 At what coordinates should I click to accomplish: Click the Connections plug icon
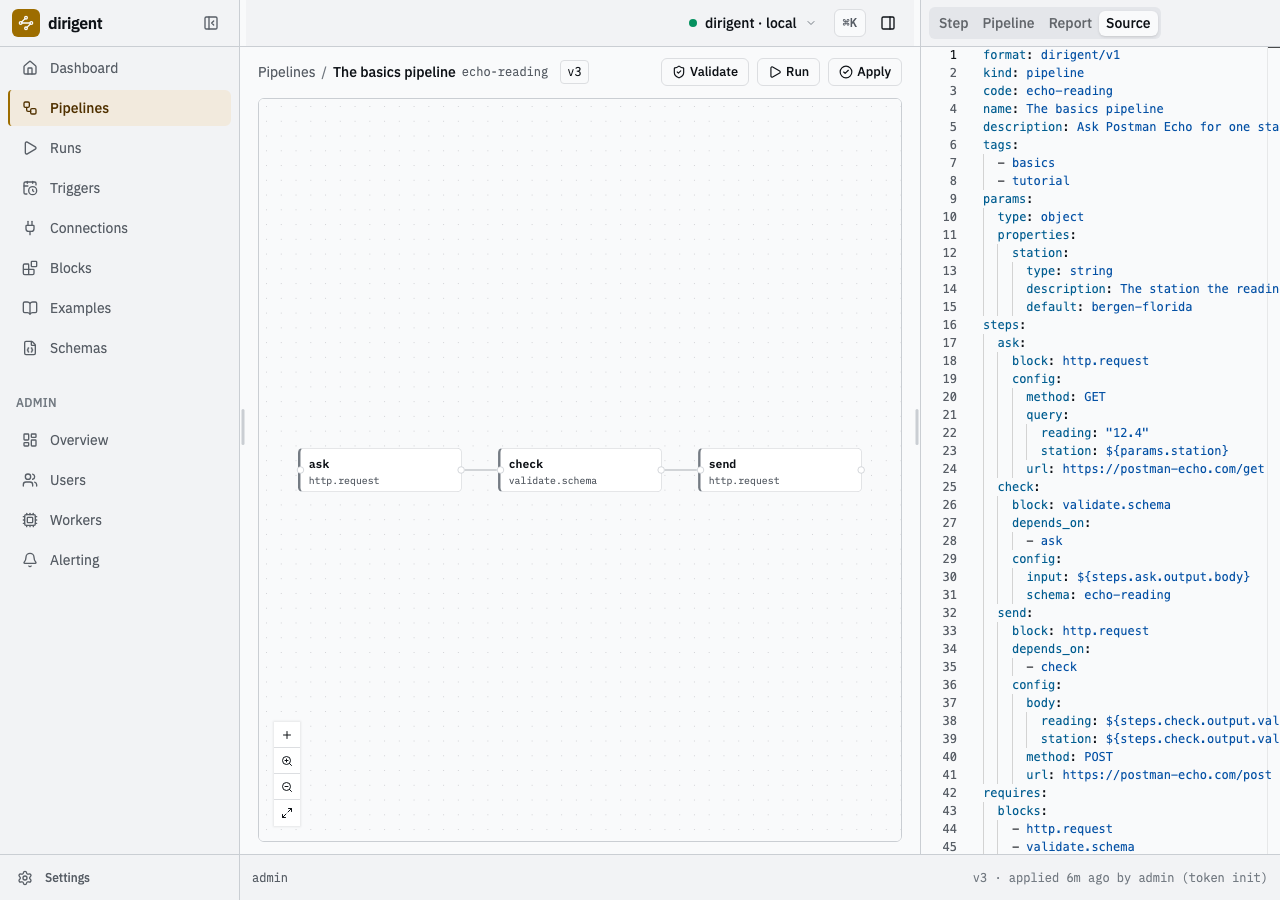pyautogui.click(x=30, y=228)
